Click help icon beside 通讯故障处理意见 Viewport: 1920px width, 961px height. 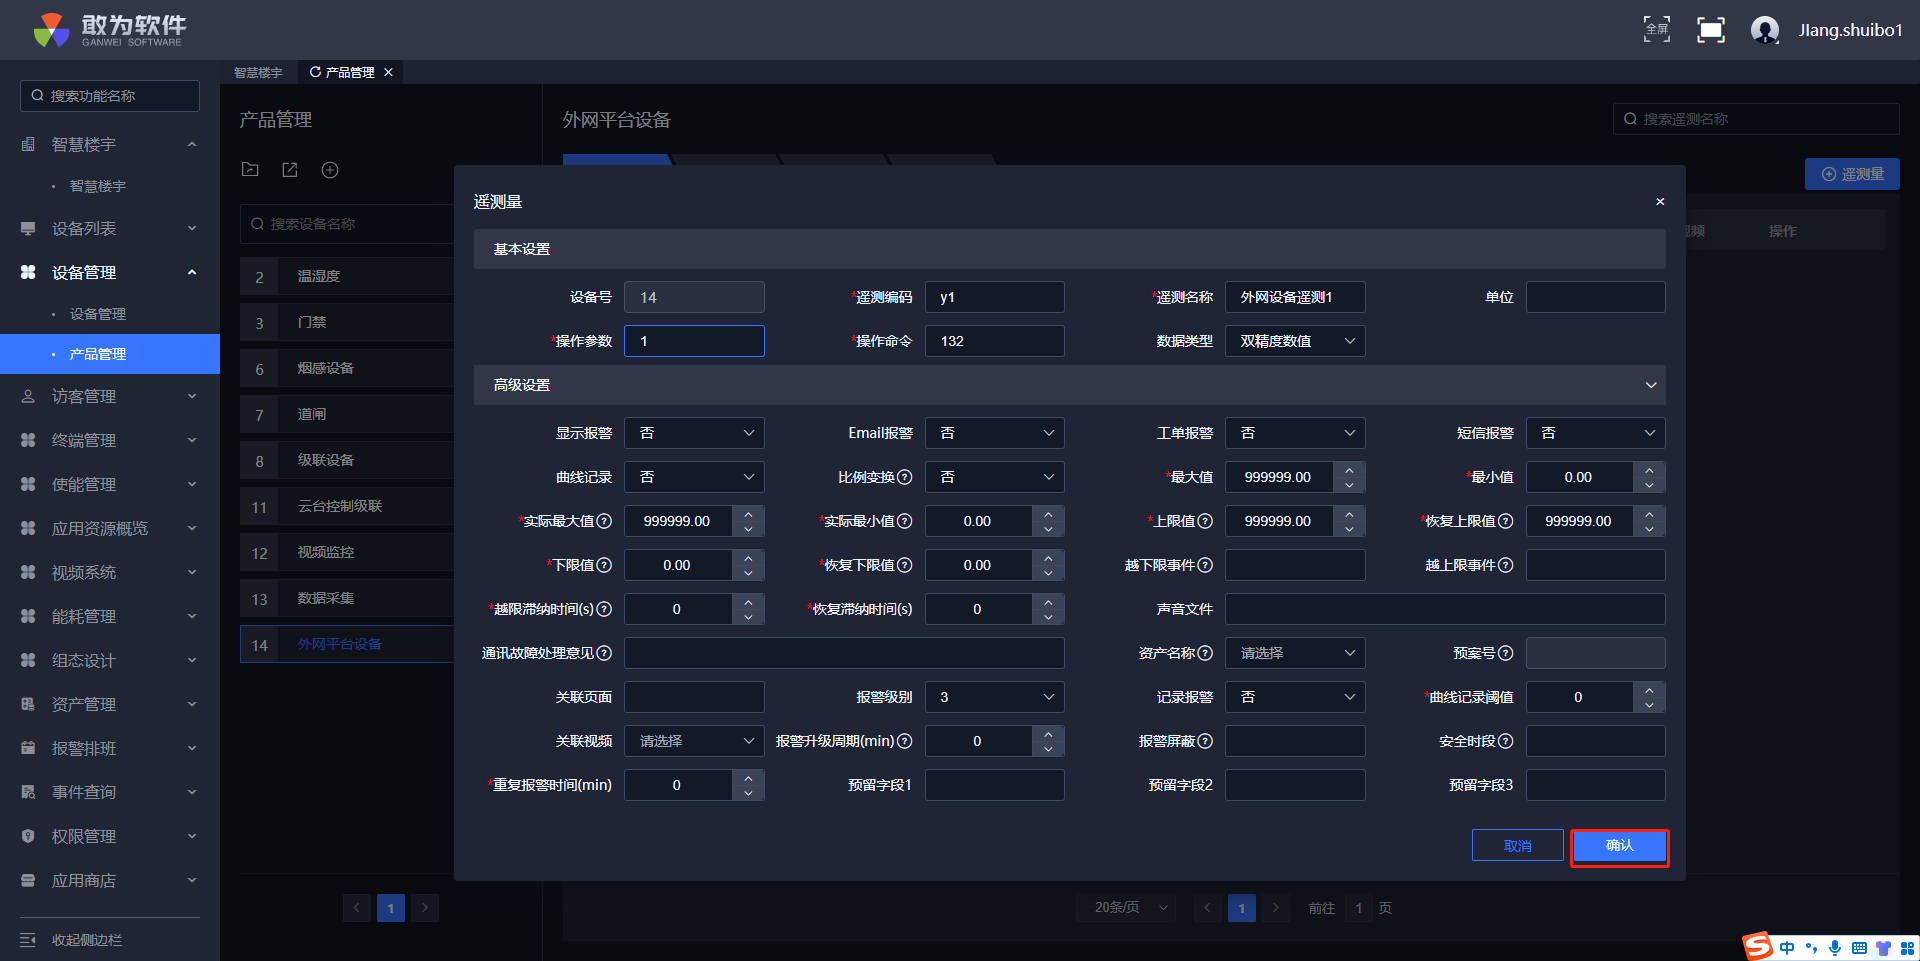click(x=604, y=653)
